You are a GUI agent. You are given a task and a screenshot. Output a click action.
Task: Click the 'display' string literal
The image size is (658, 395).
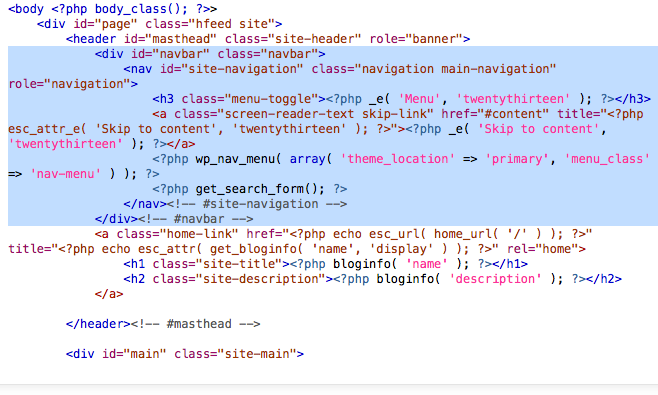click(x=401, y=250)
